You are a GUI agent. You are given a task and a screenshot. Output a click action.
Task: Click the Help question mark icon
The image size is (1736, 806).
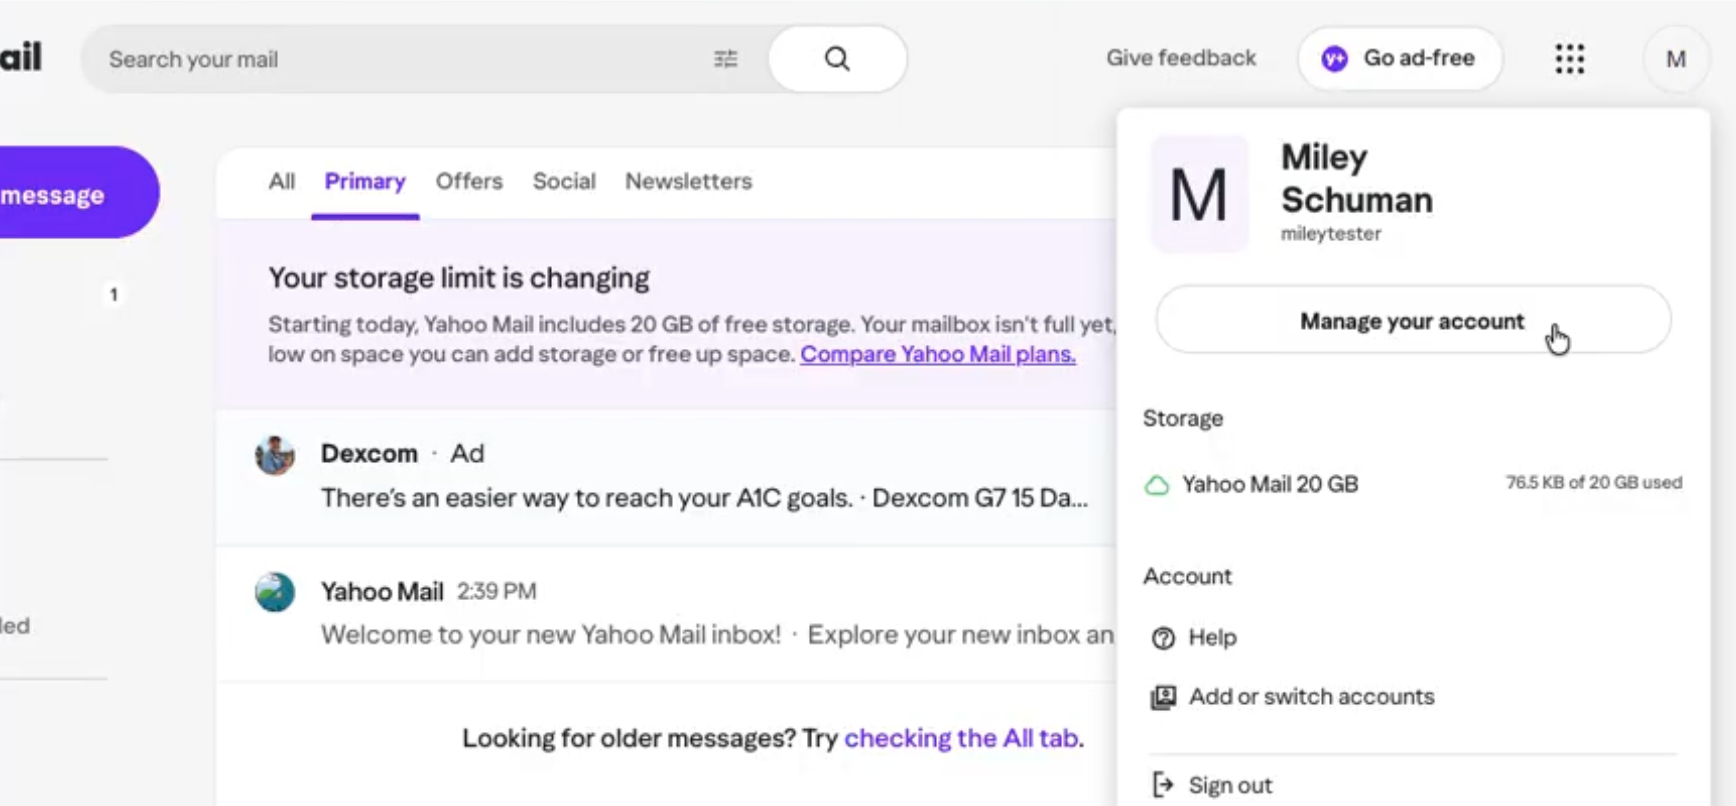1163,638
